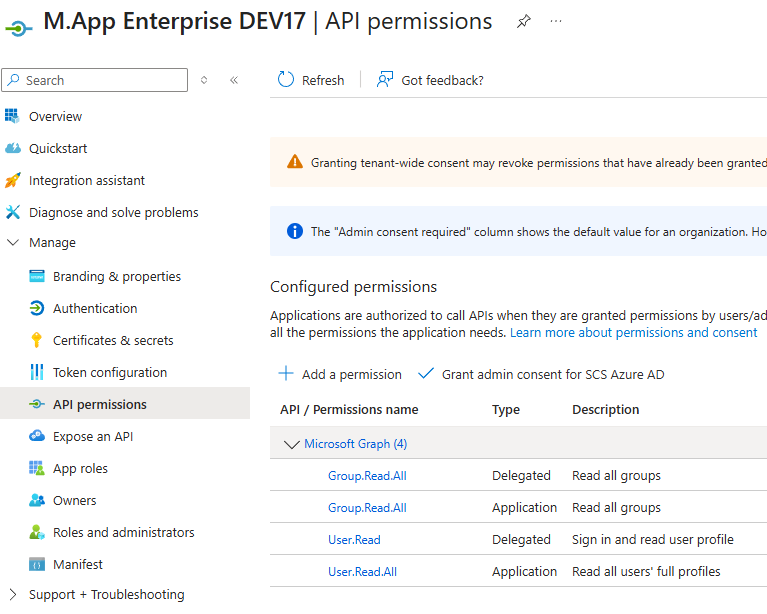Viewport: 767px width, 614px height.
Task: Click the Refresh icon in toolbar
Action: (x=286, y=80)
